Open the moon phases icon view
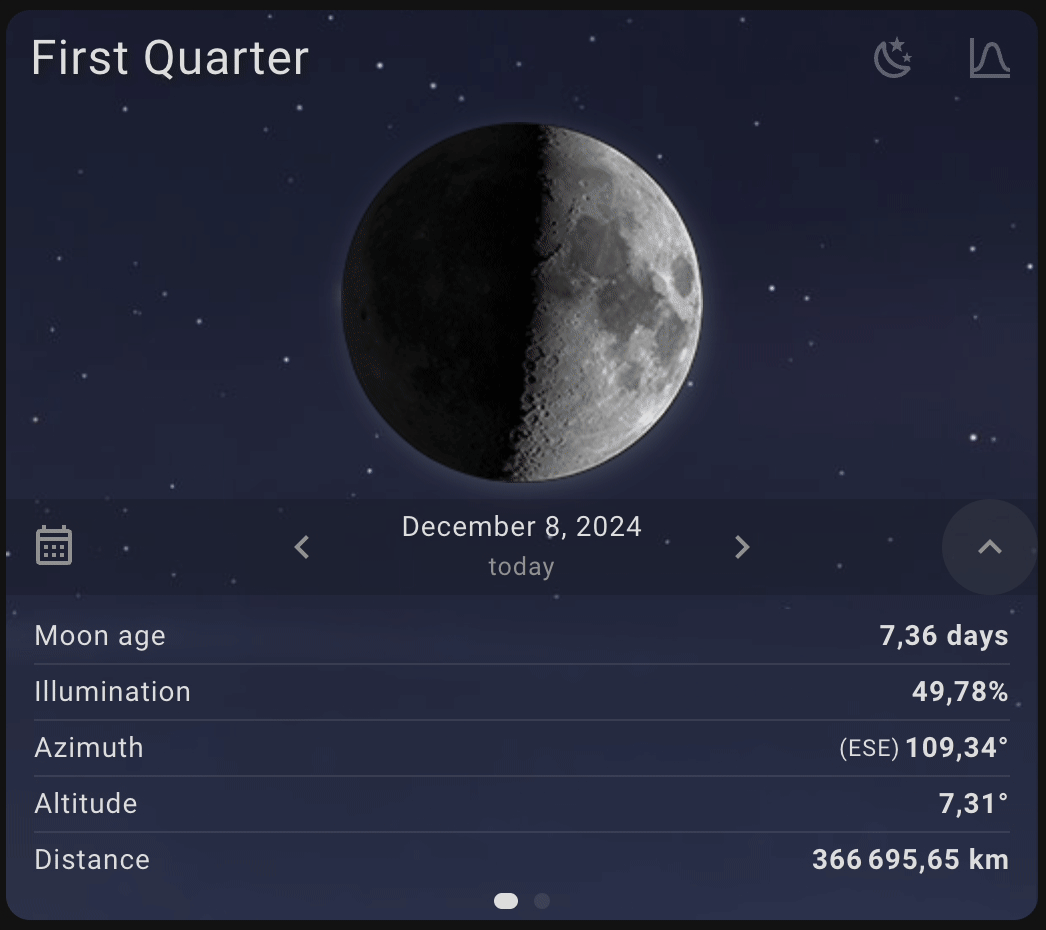The height and width of the screenshot is (930, 1046). (893, 58)
